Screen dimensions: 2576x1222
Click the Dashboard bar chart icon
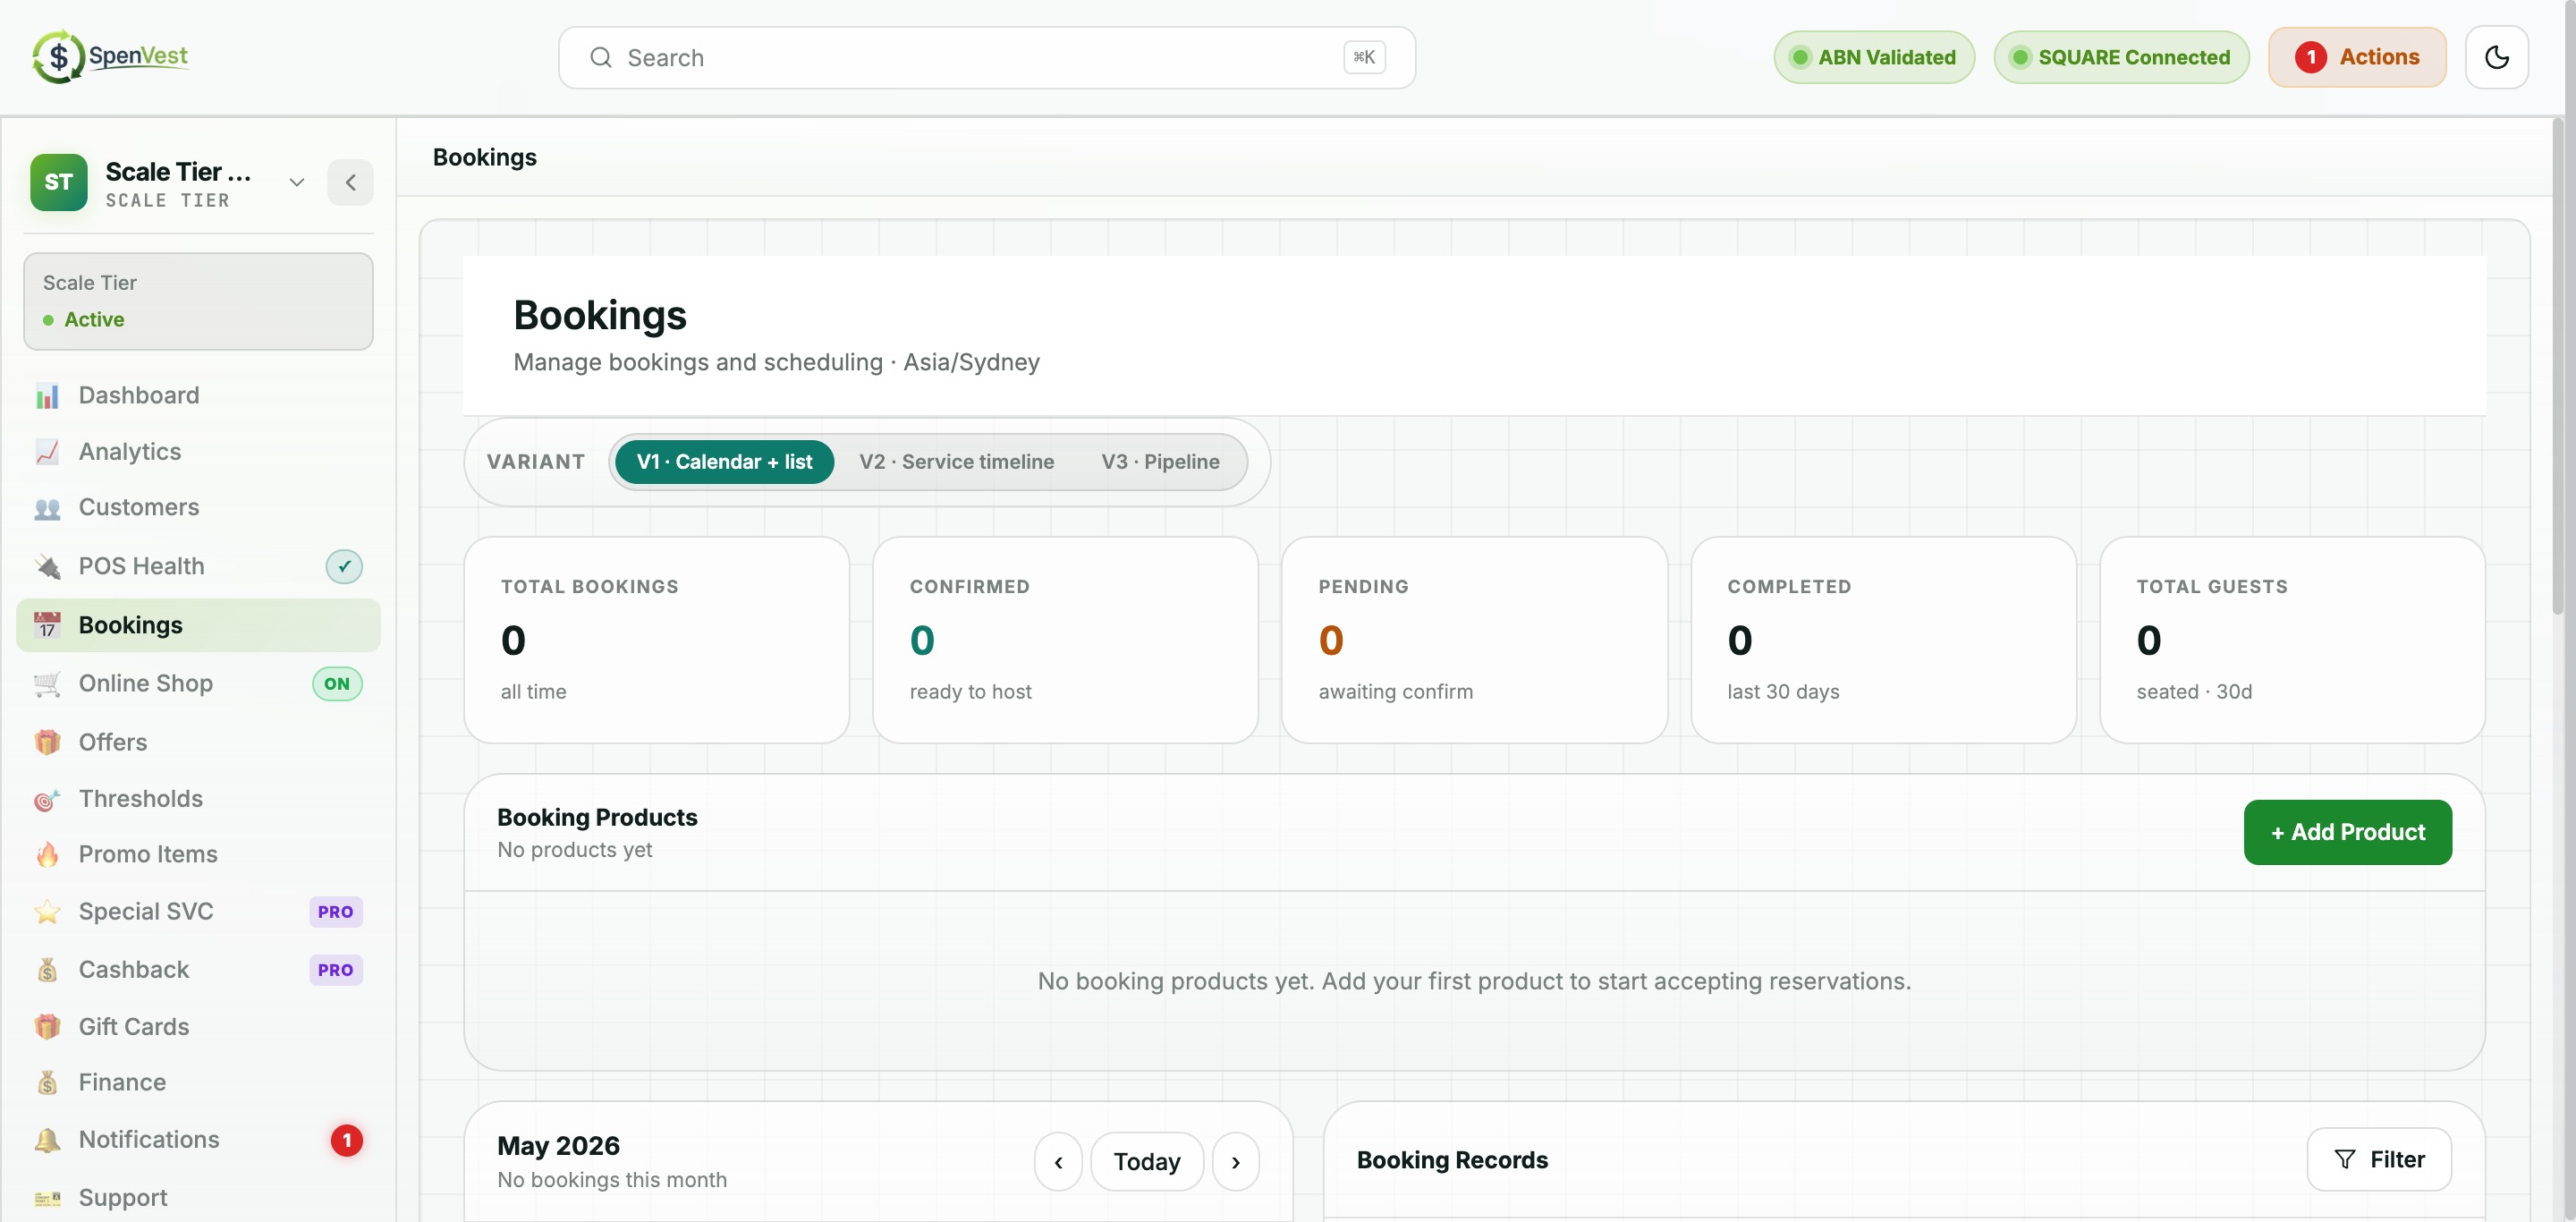pos(47,396)
